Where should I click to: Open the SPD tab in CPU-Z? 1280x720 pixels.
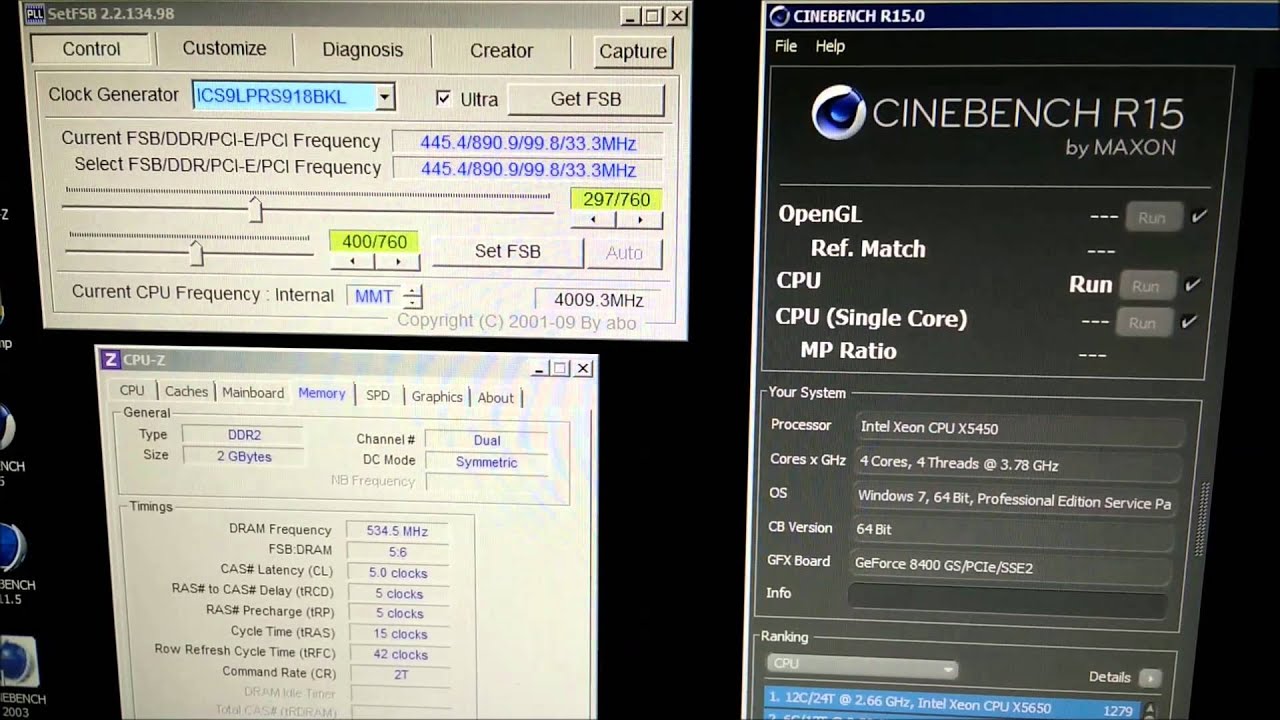point(378,395)
